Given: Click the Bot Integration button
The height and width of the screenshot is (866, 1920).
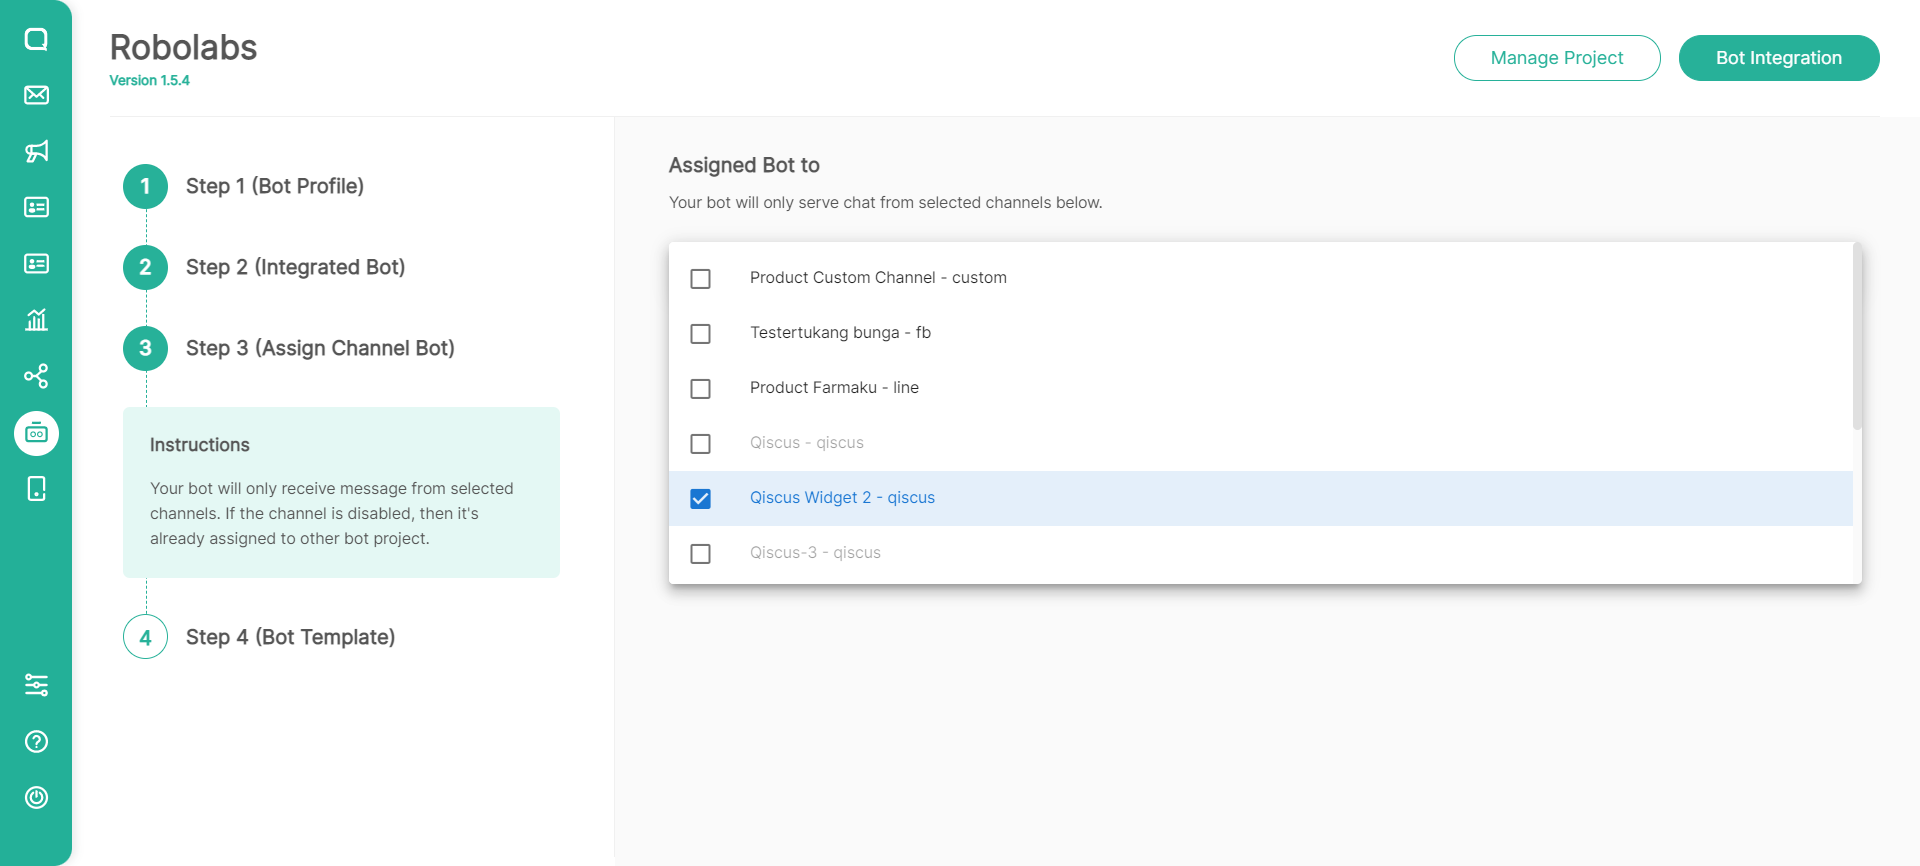Looking at the screenshot, I should point(1778,58).
